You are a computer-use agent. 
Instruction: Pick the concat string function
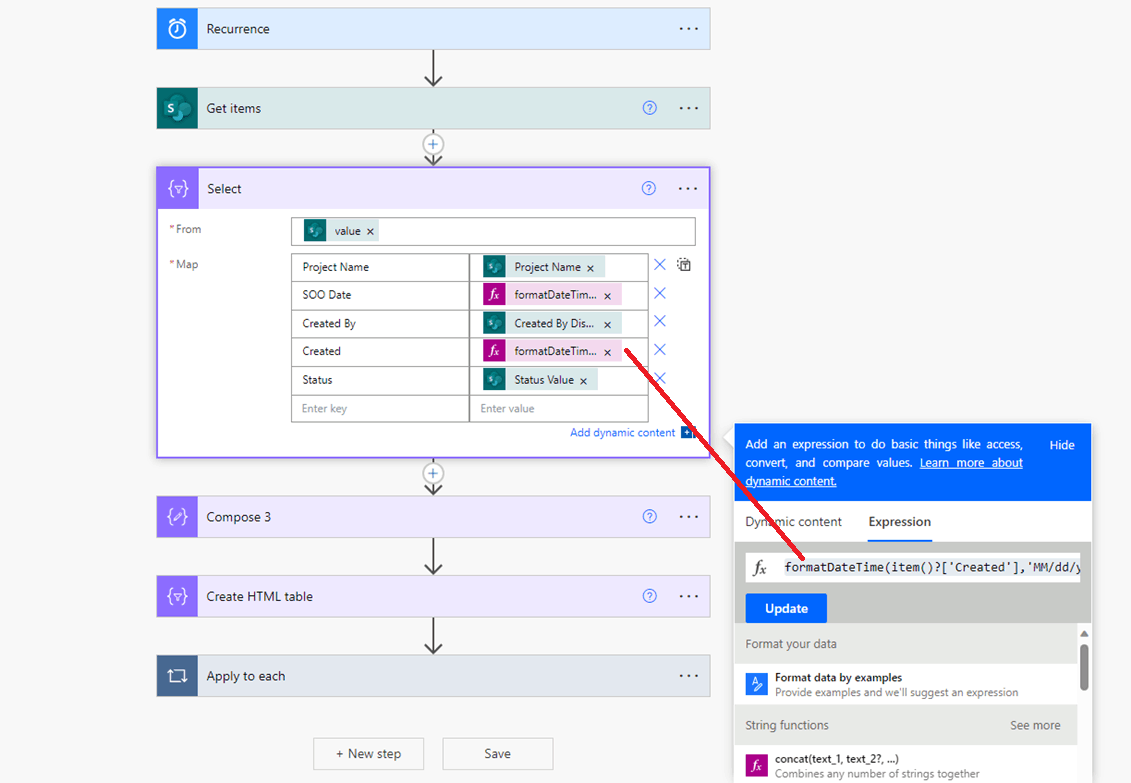pyautogui.click(x=906, y=765)
